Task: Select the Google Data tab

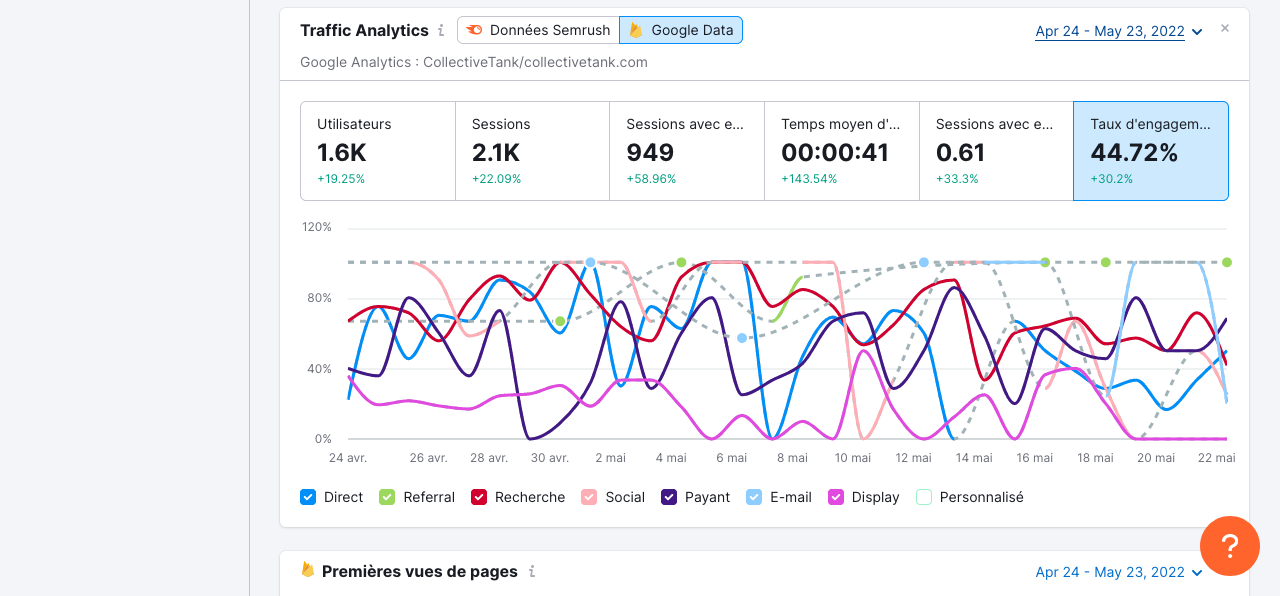Action: 681,30
